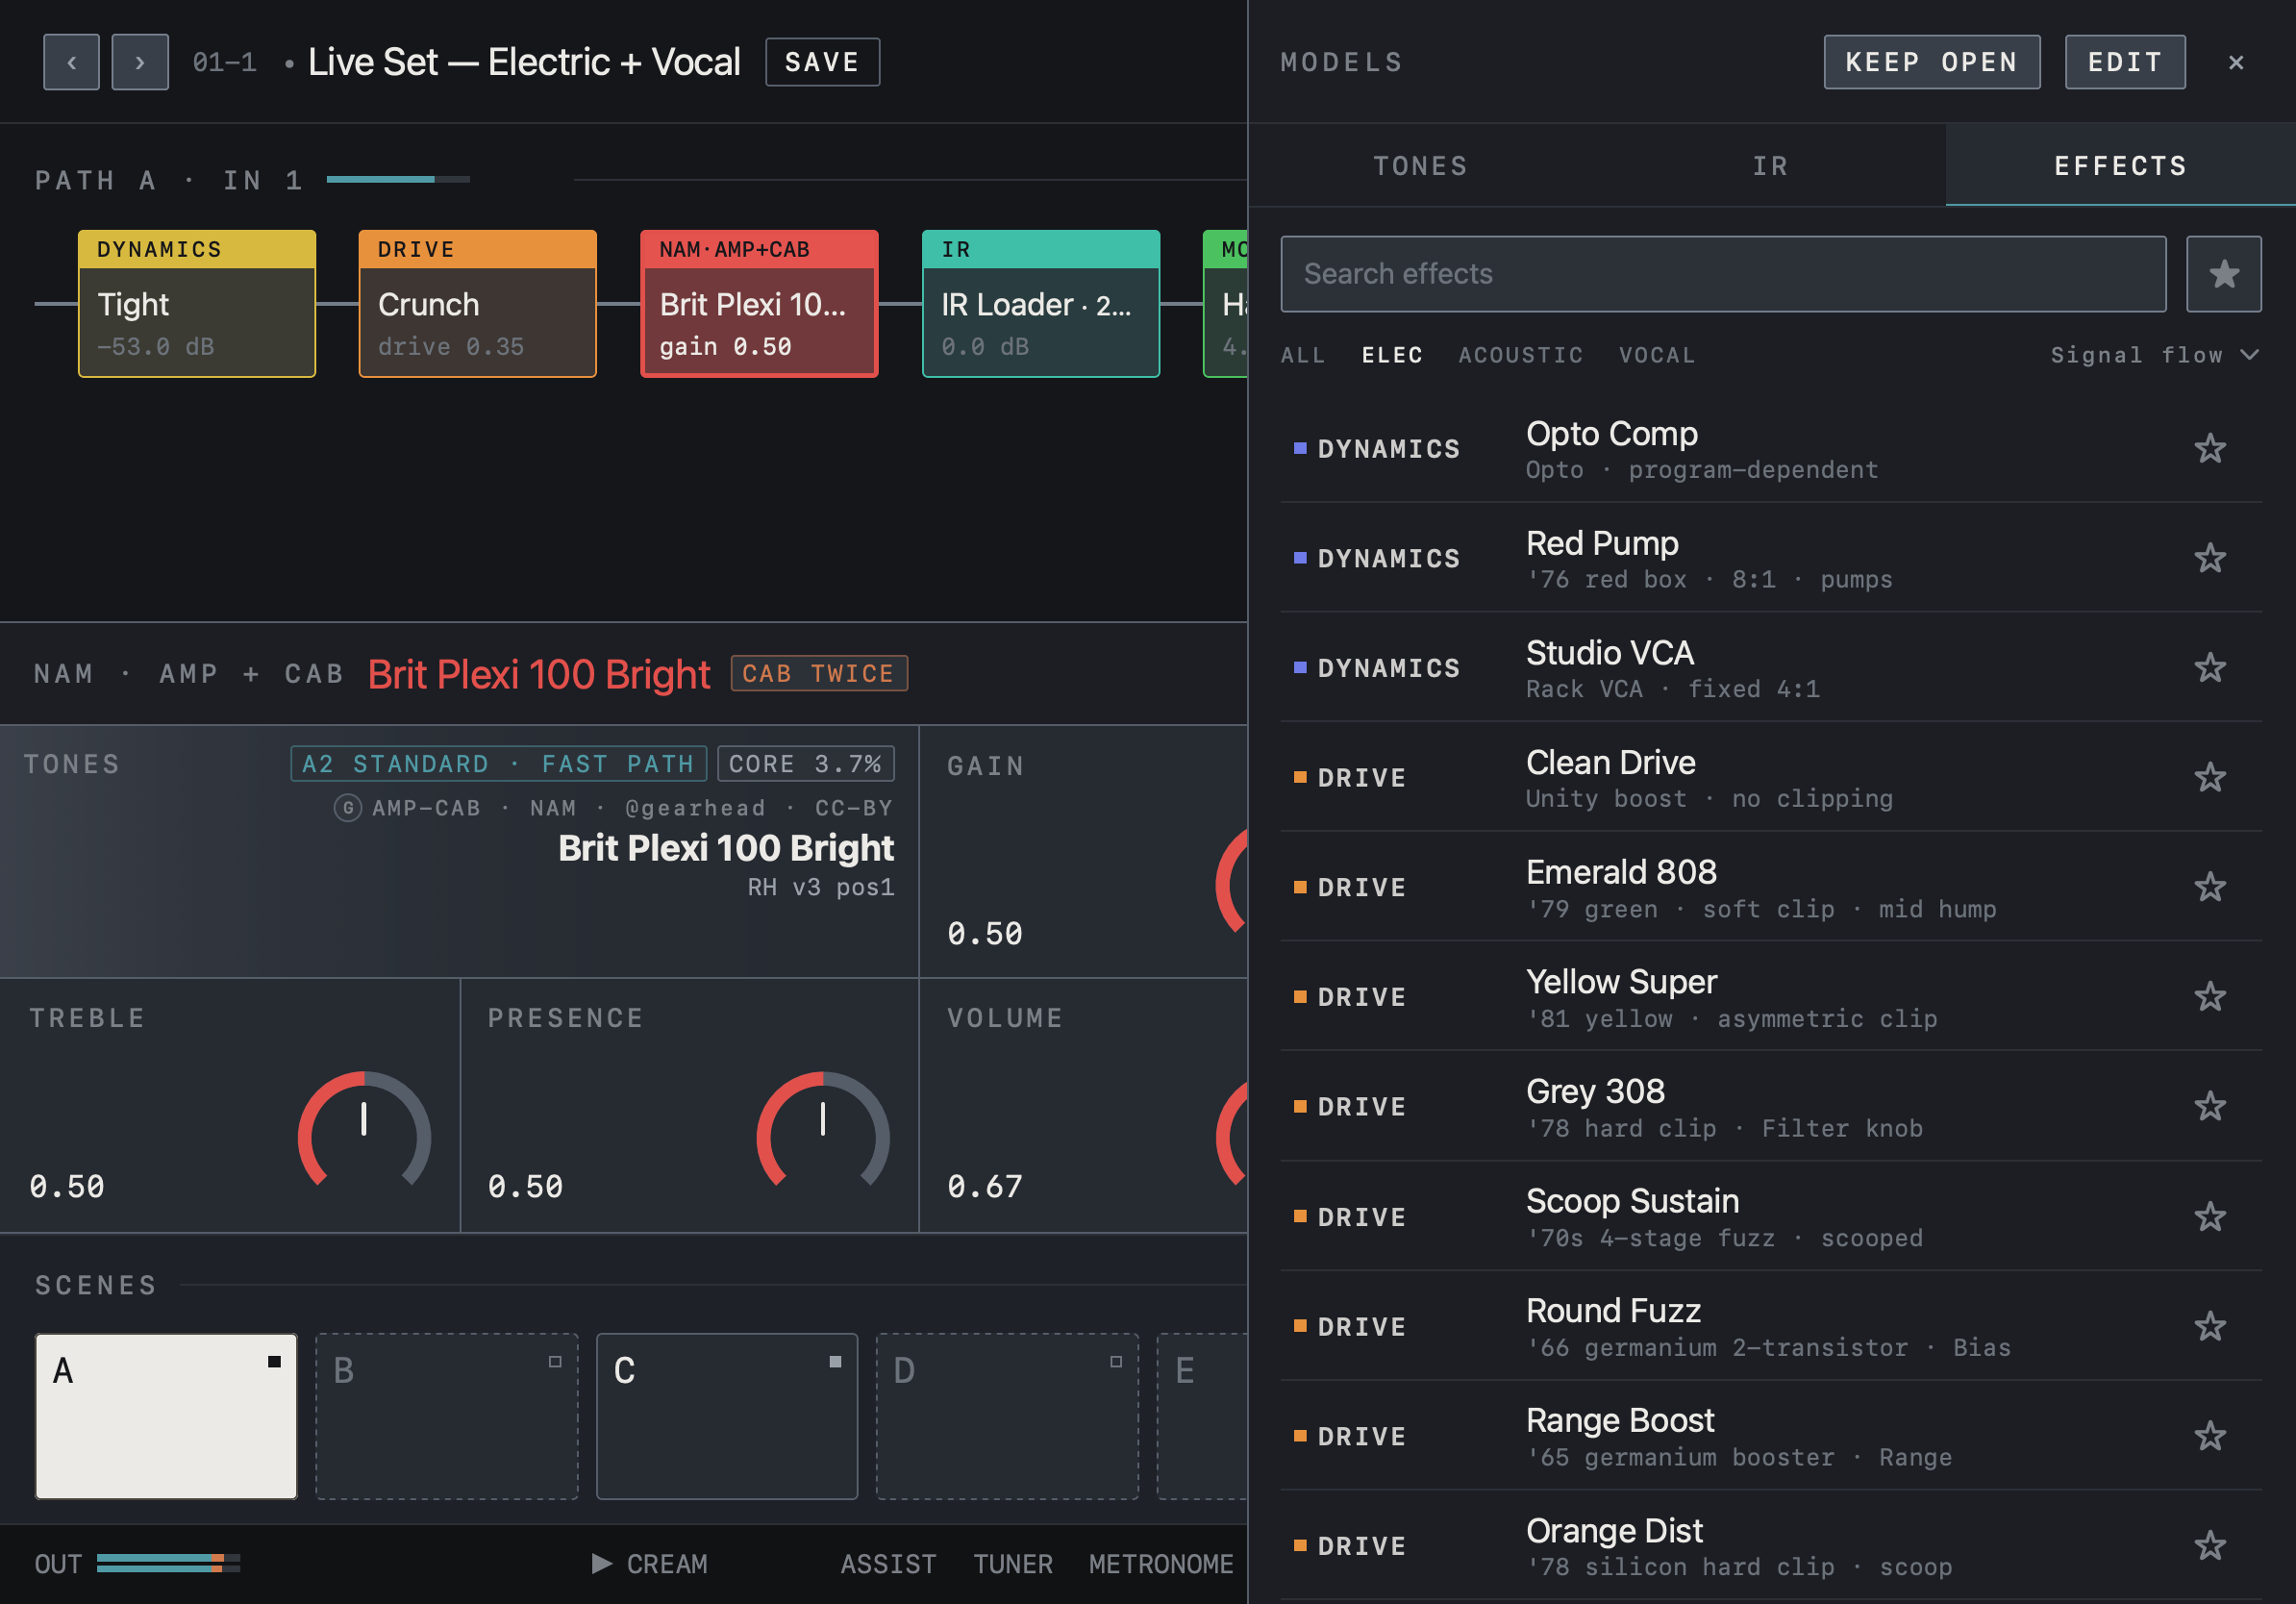Favorite the Red Pump effect
Viewport: 2296px width, 1604px height.
click(2210, 558)
